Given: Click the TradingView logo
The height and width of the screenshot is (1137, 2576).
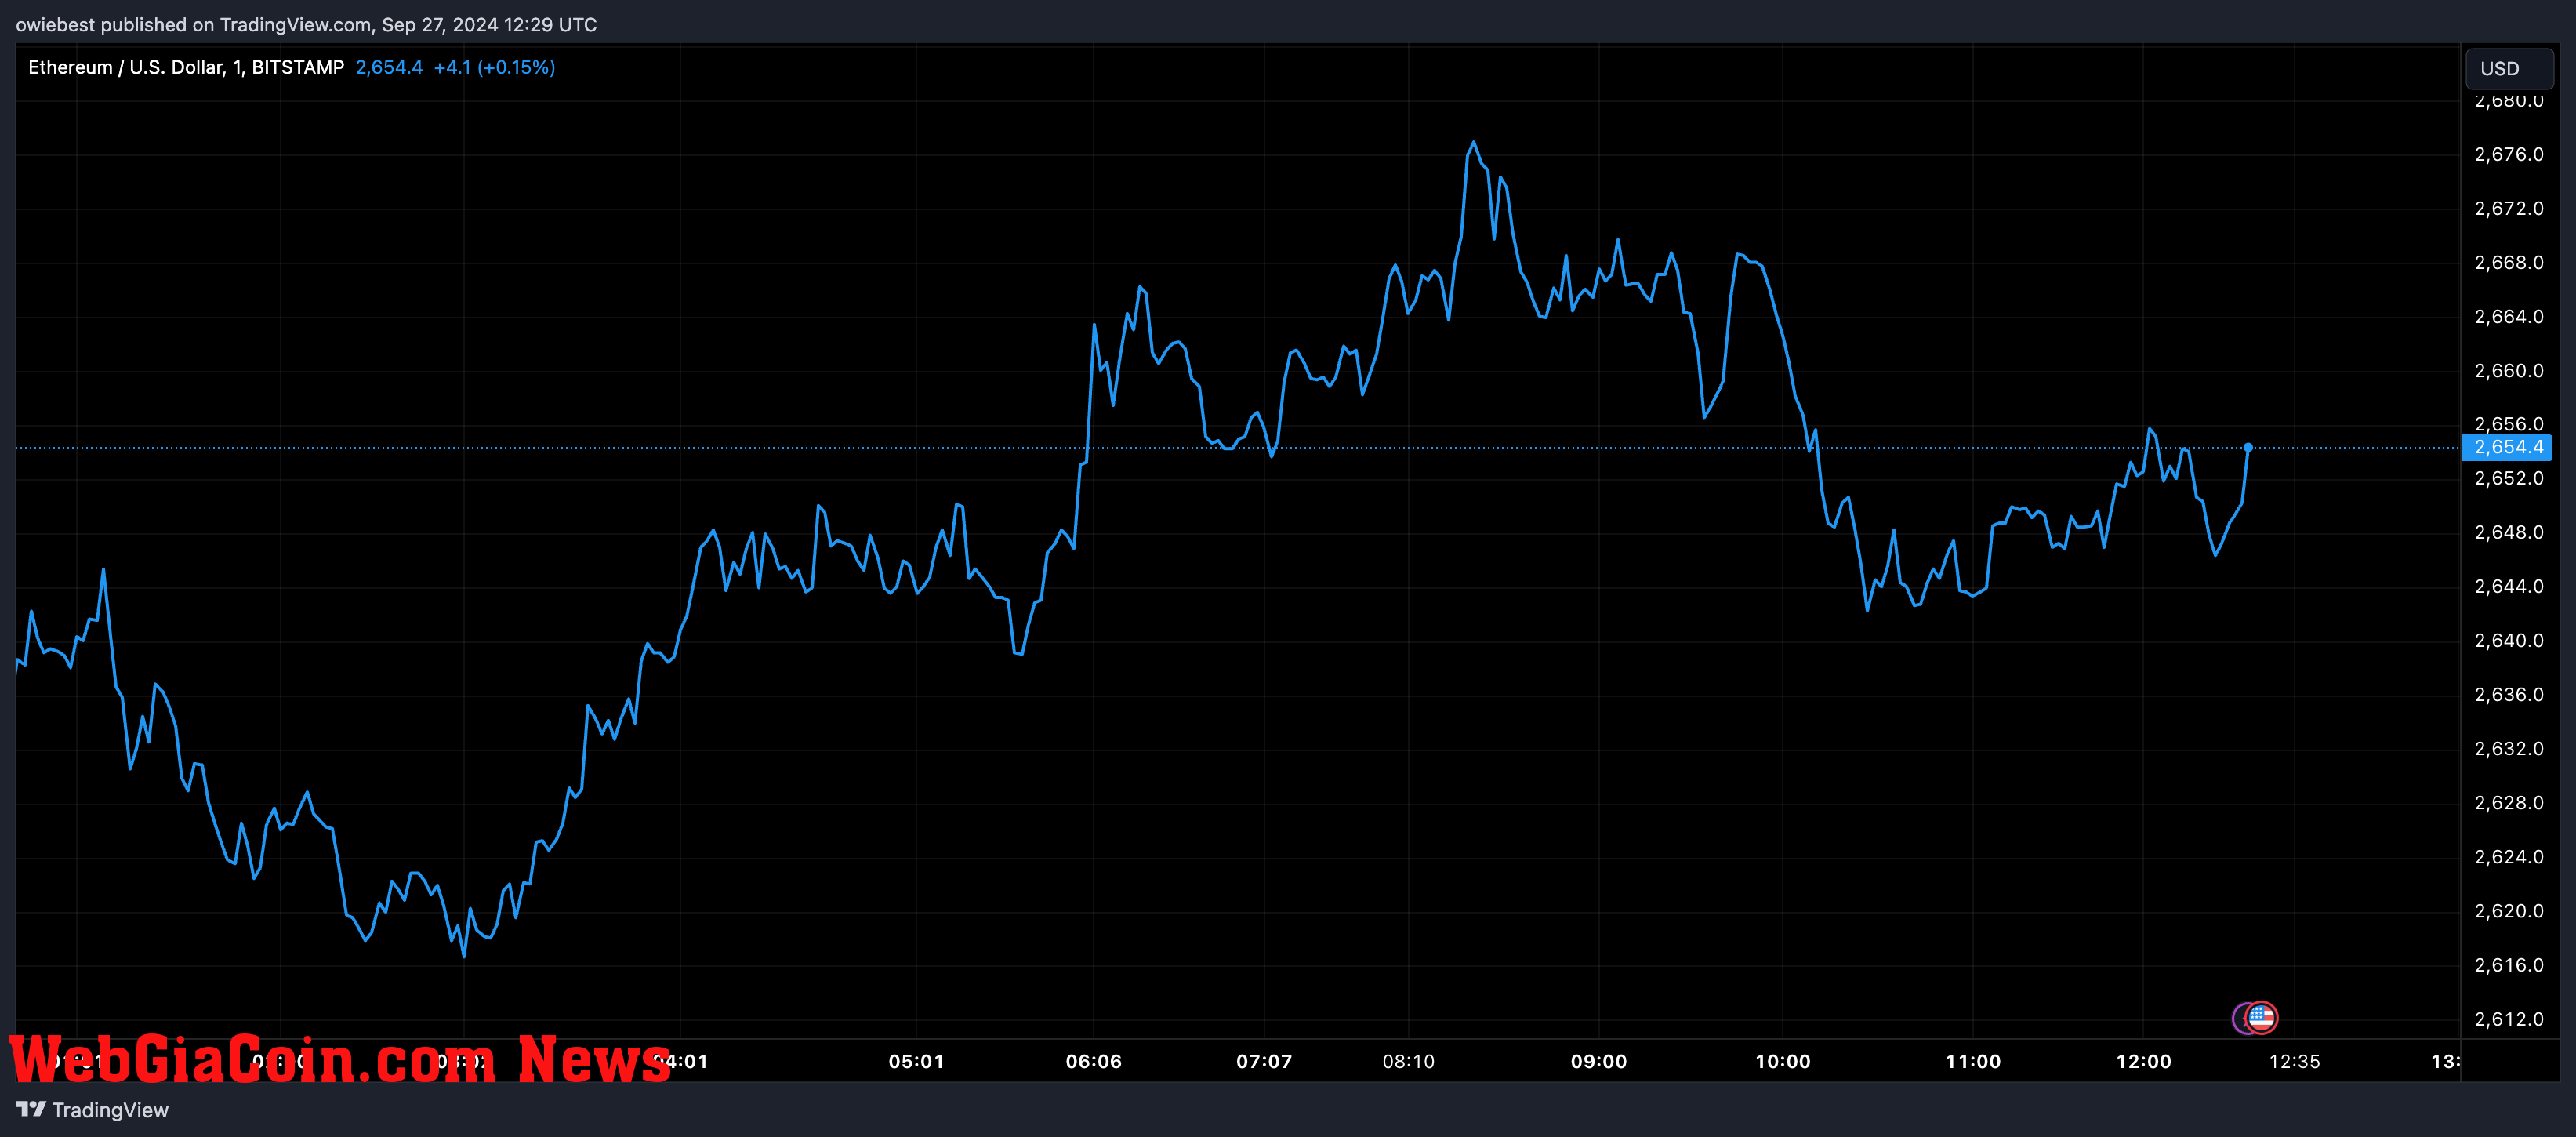Looking at the screenshot, I should pyautogui.click(x=92, y=1110).
